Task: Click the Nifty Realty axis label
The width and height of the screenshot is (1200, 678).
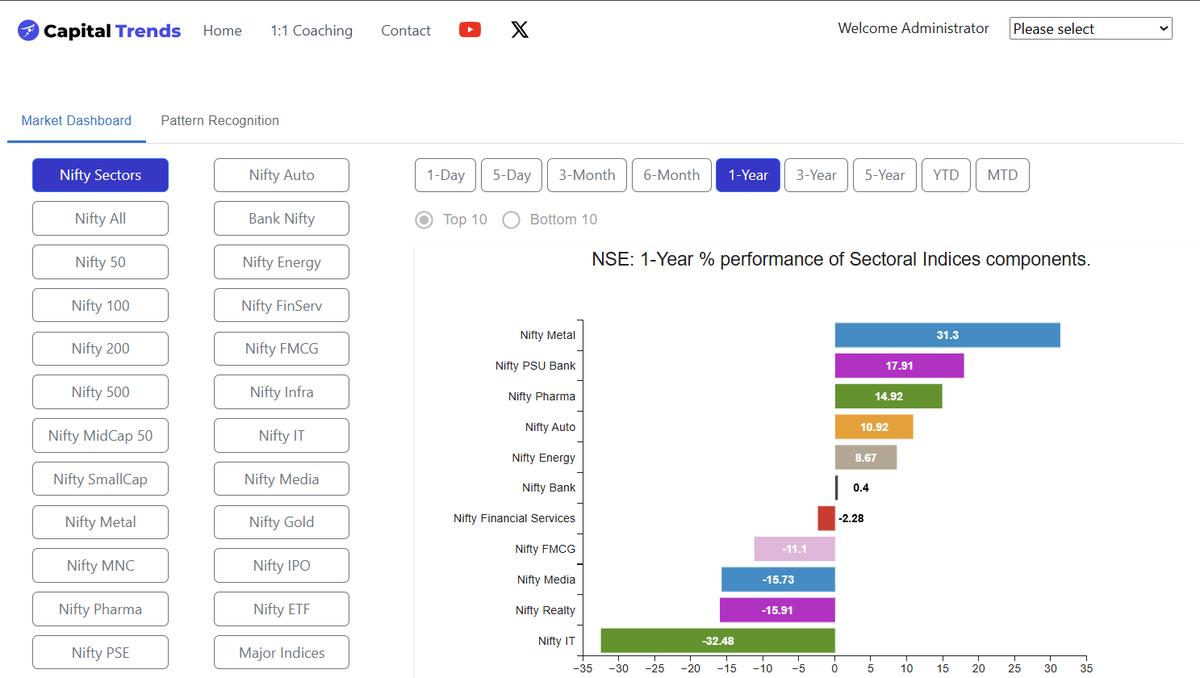Action: coord(546,610)
